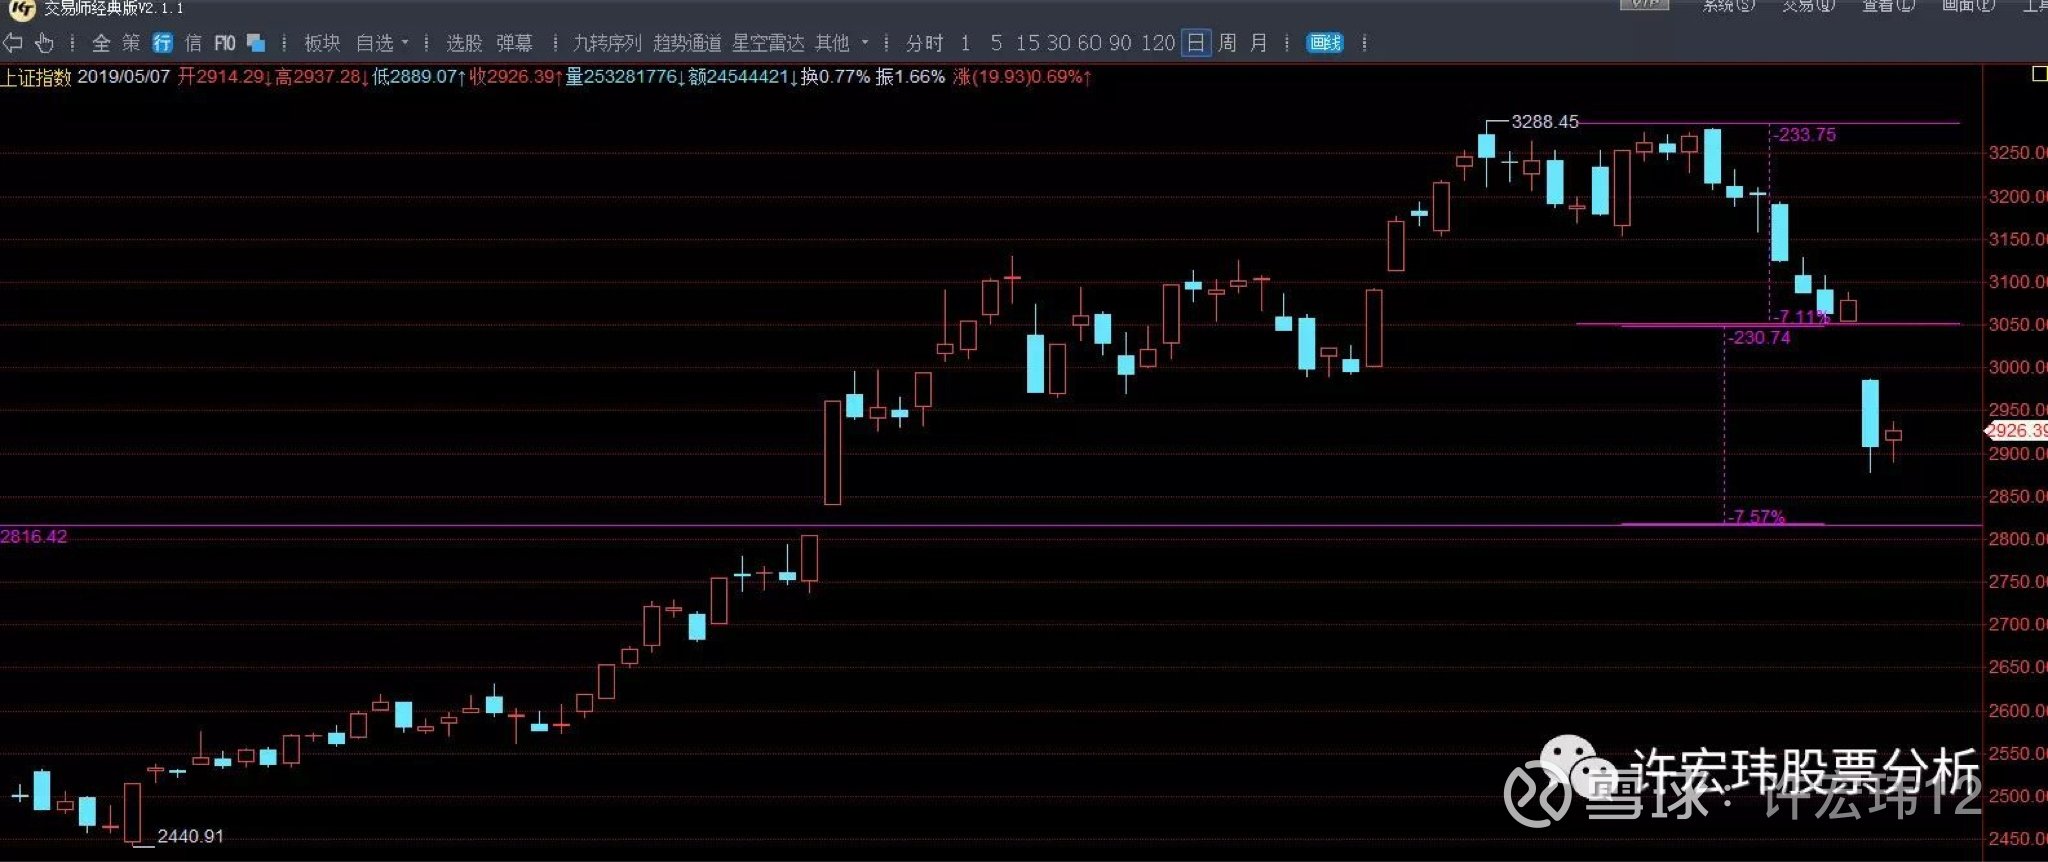This screenshot has height=862, width=2048.
Task: Select the 60-minute period
Action: coord(1090,43)
